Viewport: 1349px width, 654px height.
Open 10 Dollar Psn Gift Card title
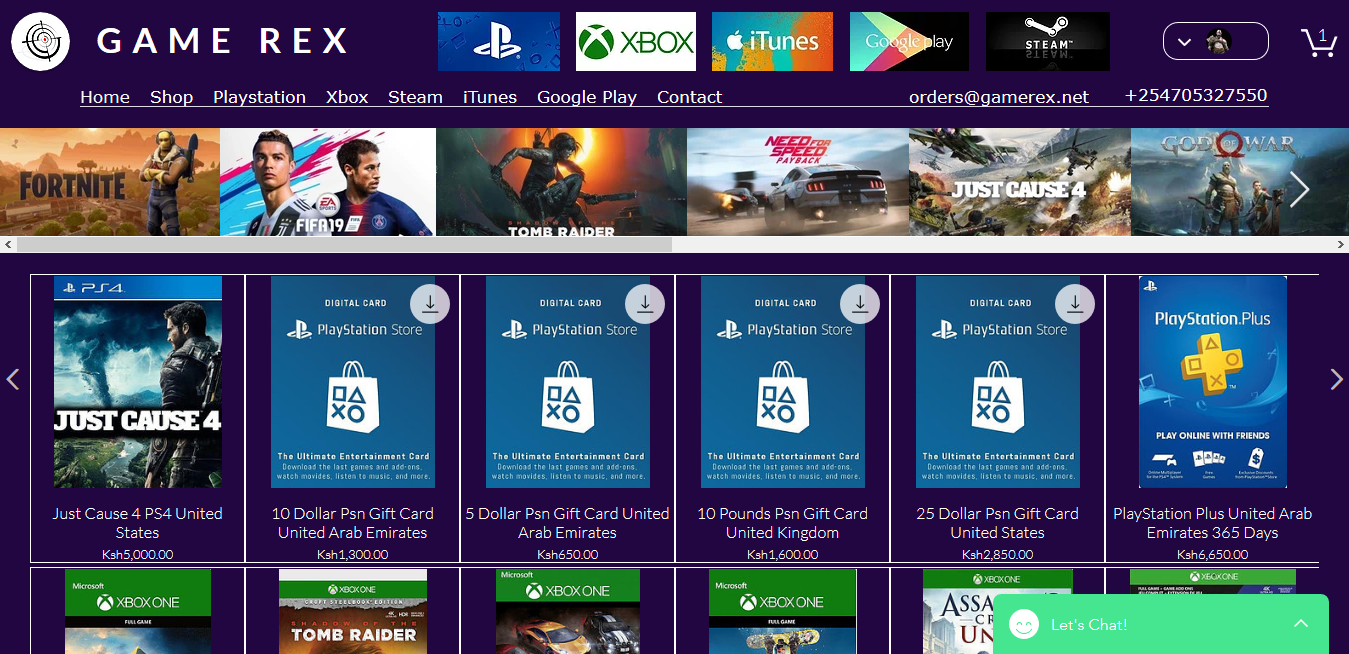tap(353, 523)
